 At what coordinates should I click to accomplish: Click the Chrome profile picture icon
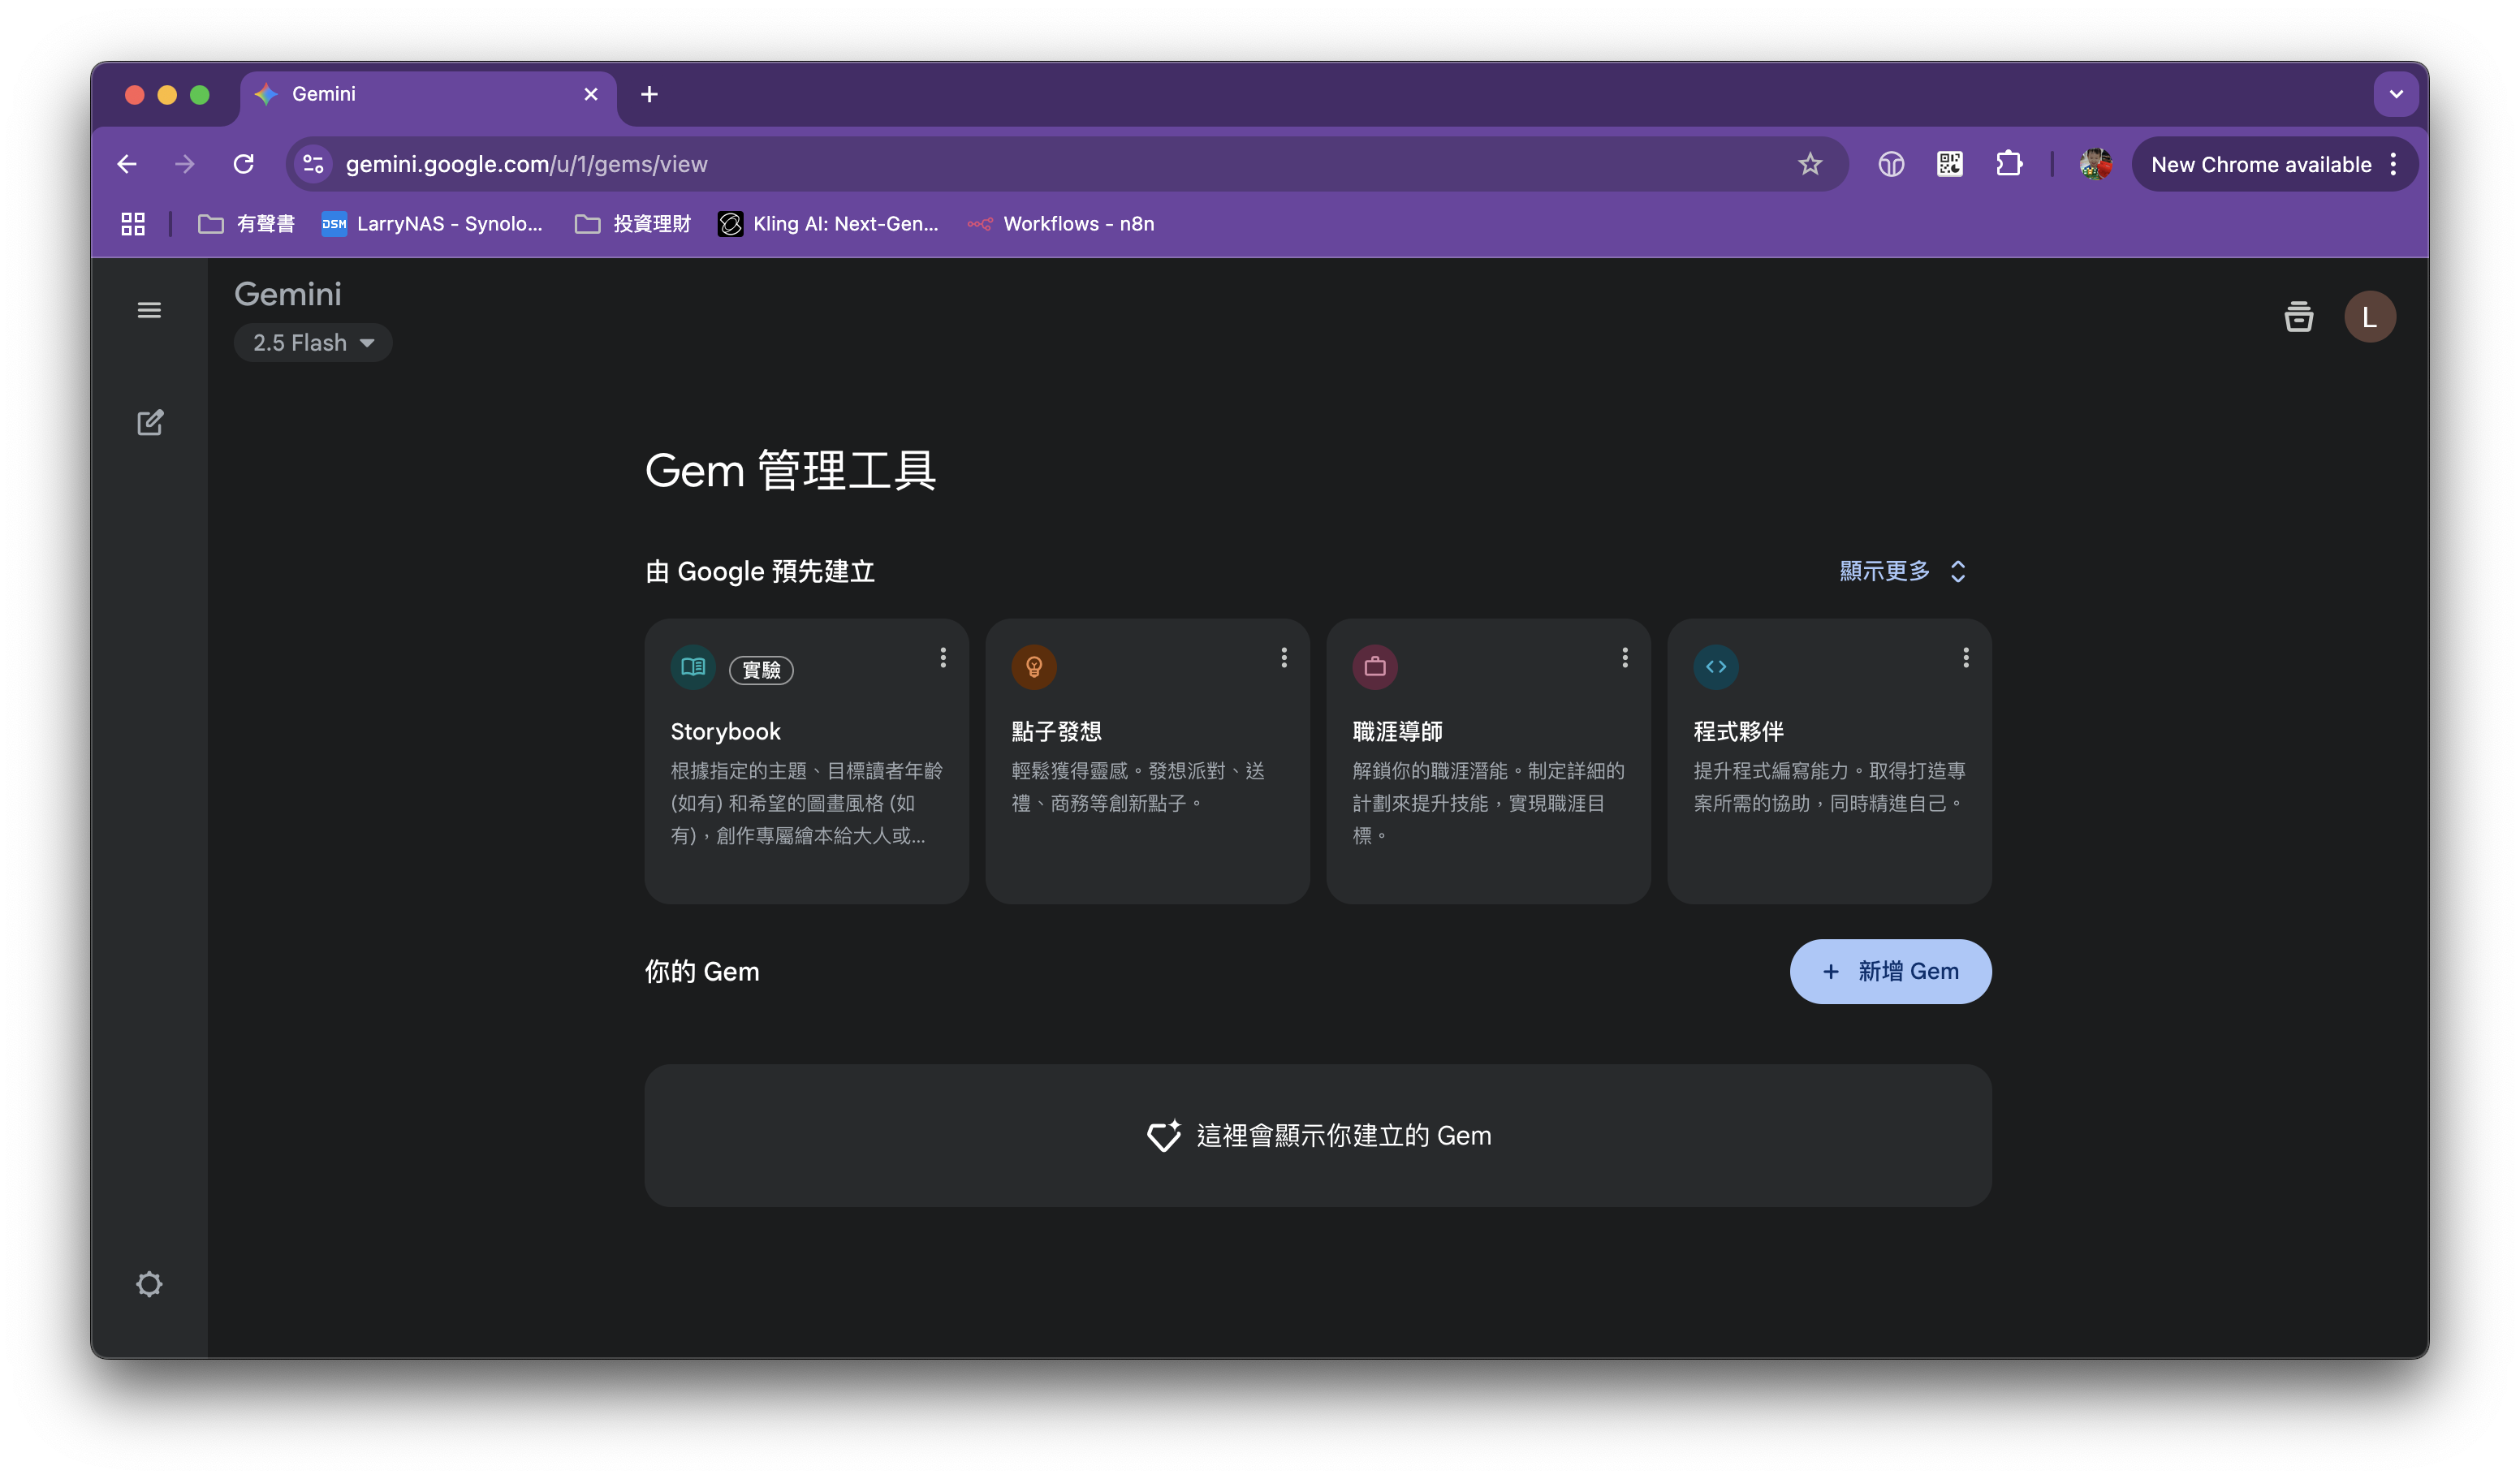click(x=2095, y=164)
